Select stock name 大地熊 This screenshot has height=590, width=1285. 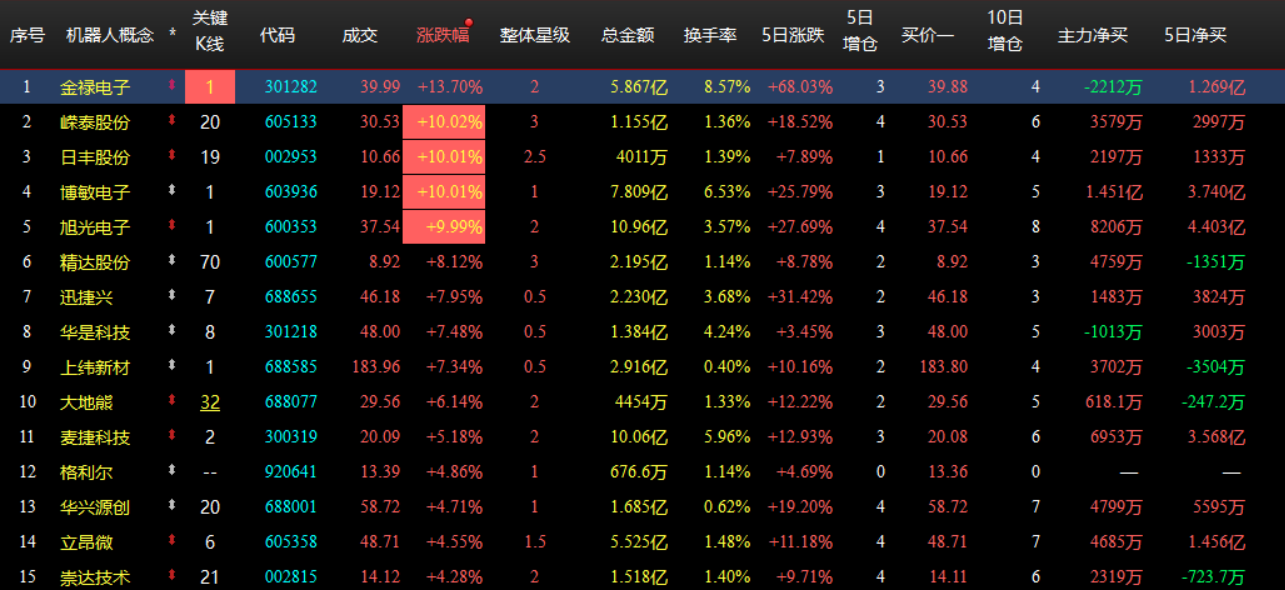(87, 402)
